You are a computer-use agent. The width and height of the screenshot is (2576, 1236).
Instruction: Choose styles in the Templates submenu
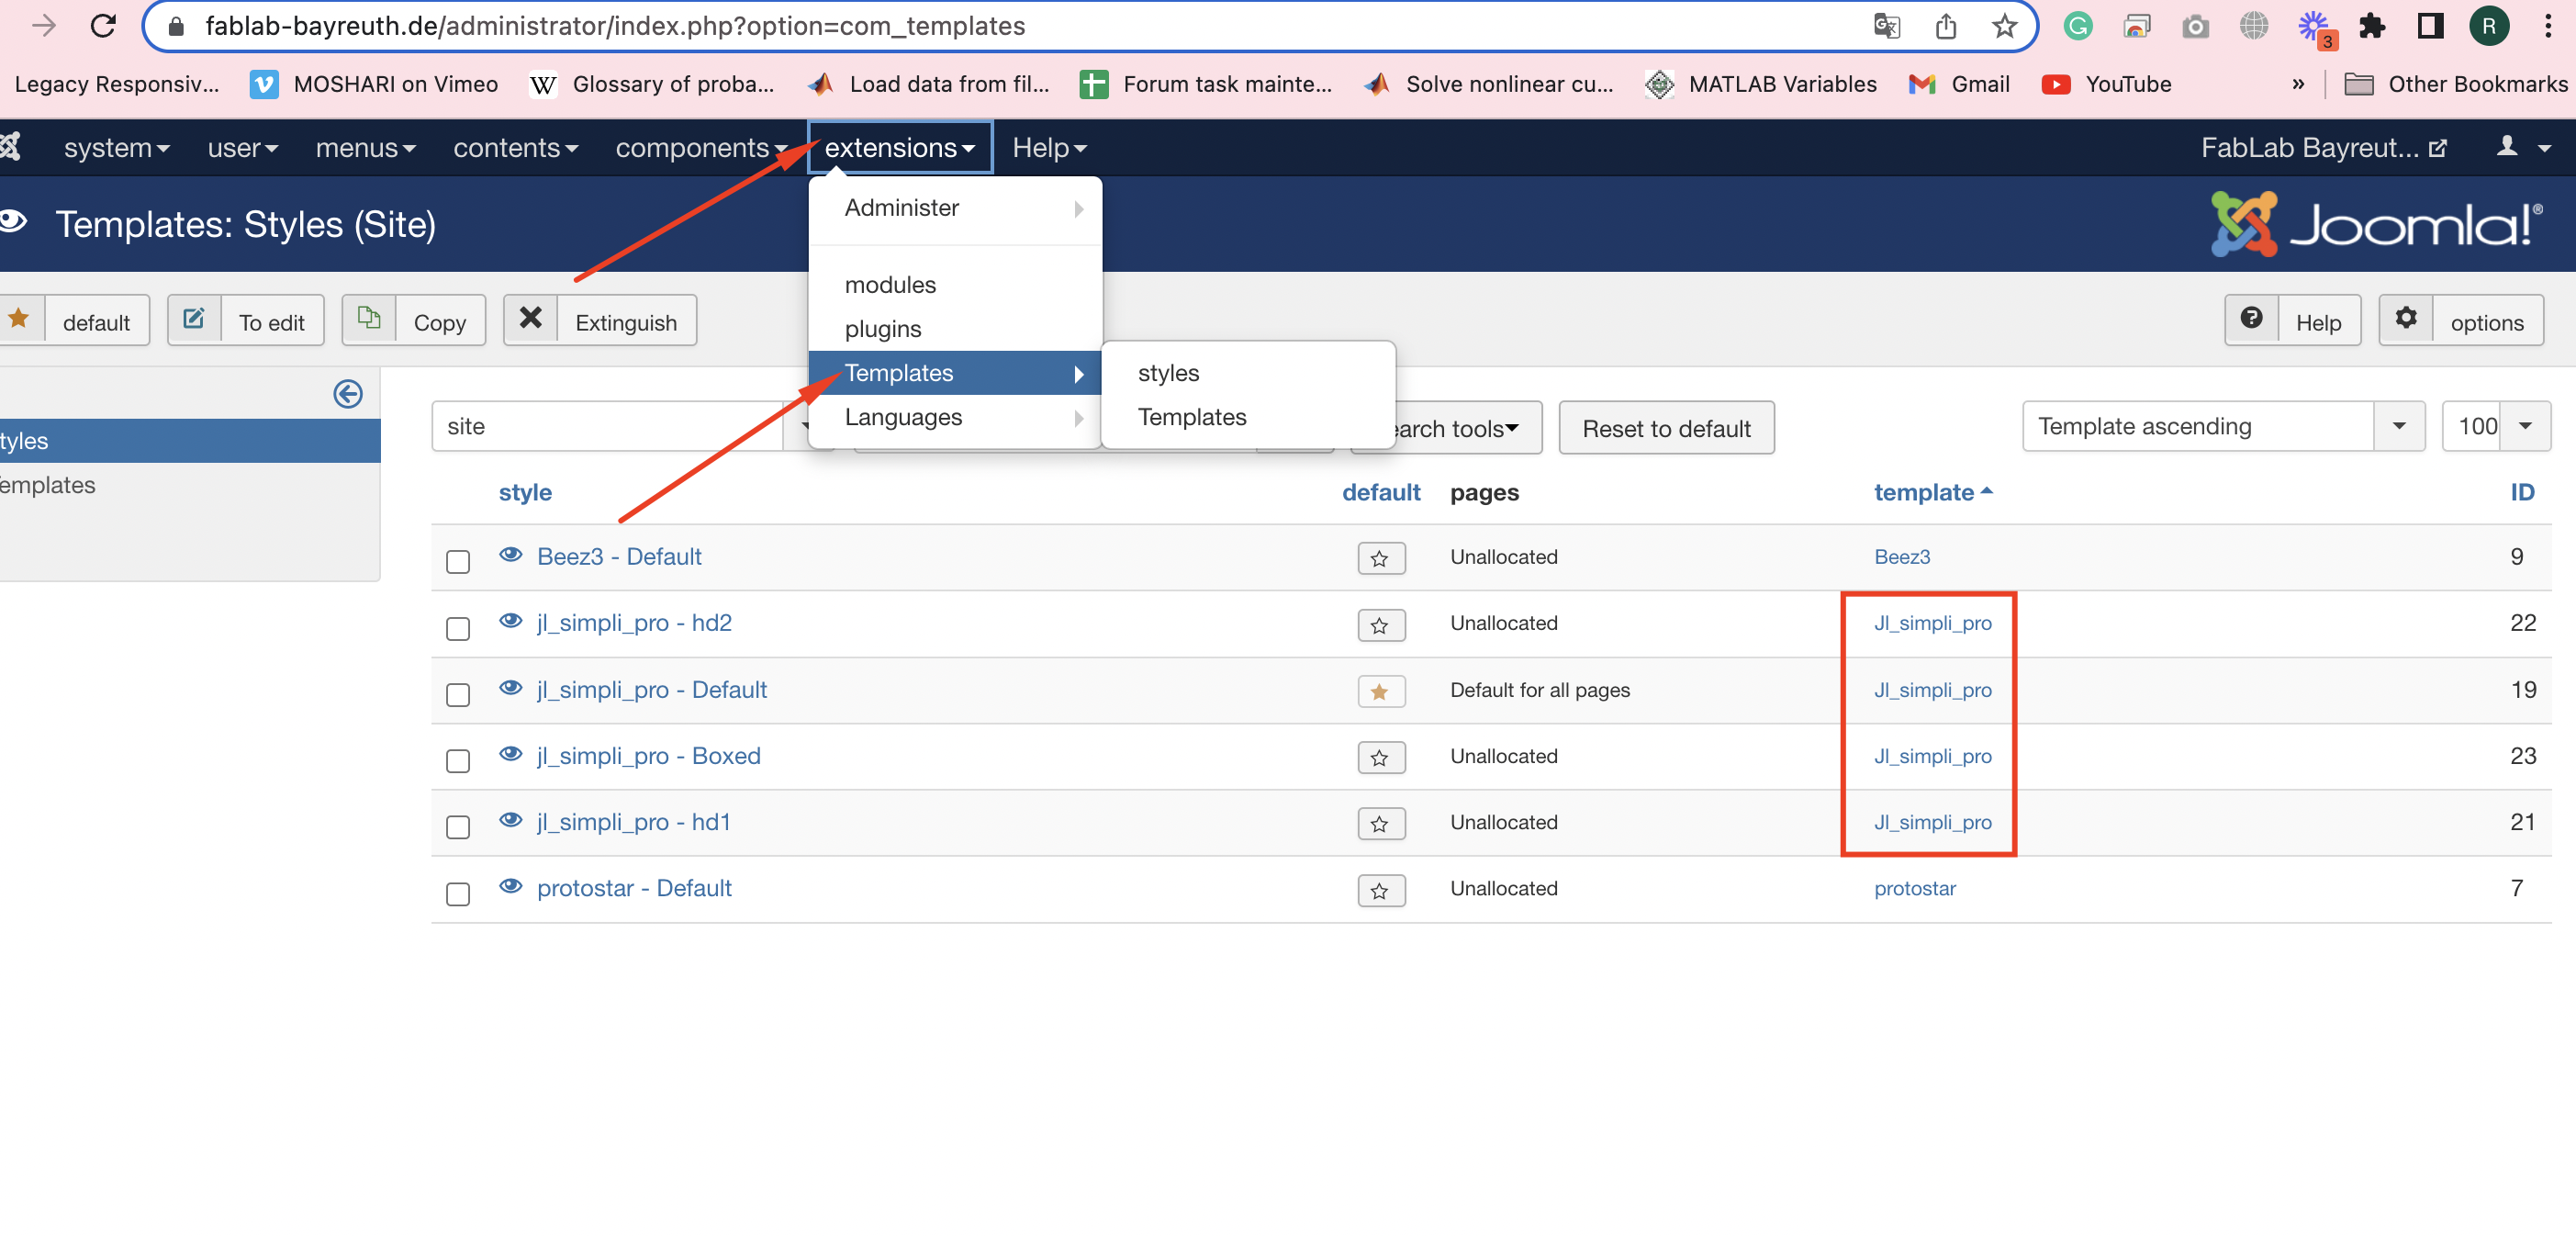1168,373
